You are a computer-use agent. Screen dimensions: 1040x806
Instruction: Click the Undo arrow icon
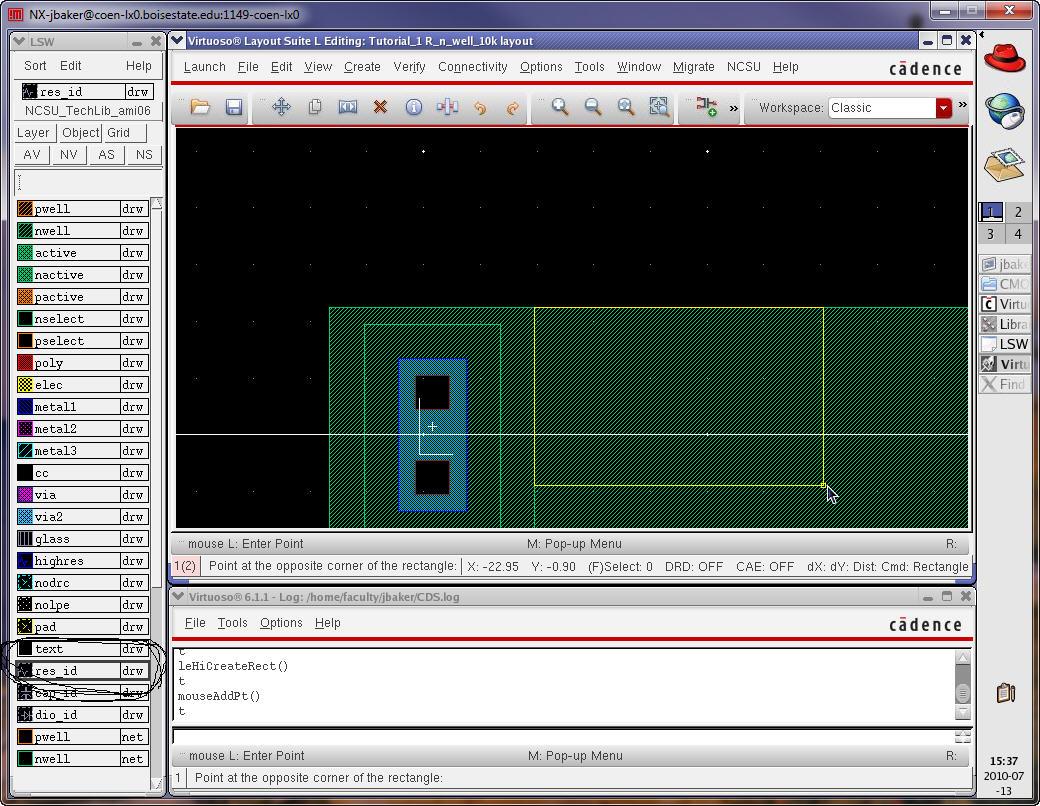480,107
